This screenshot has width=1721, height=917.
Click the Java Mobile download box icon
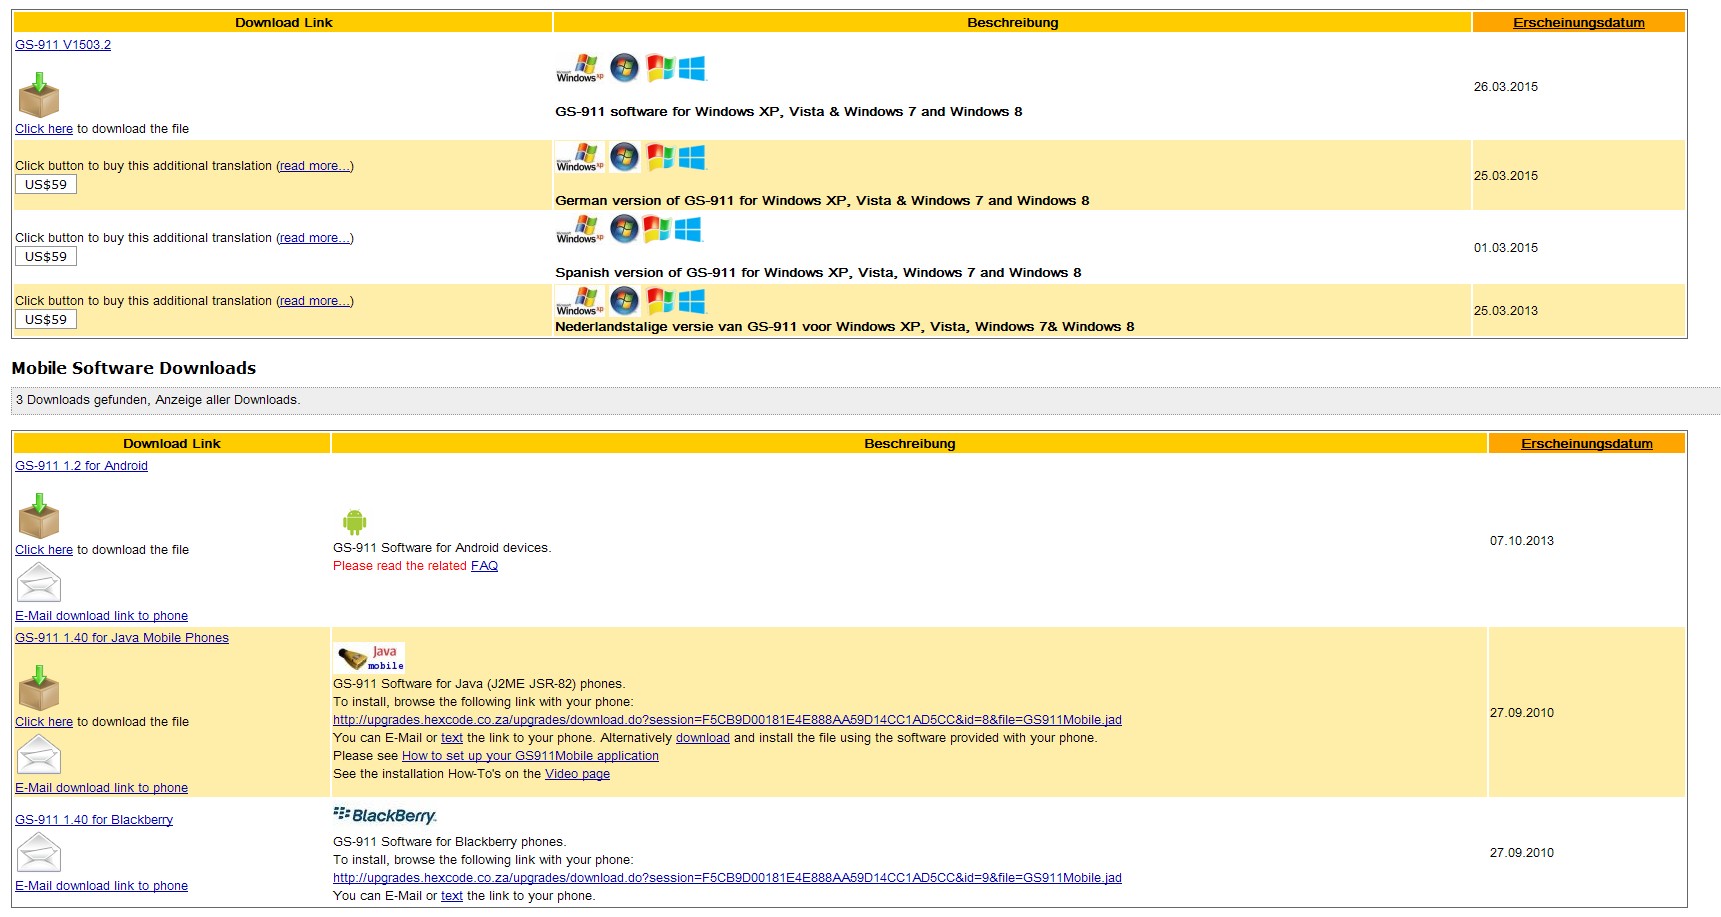39,688
